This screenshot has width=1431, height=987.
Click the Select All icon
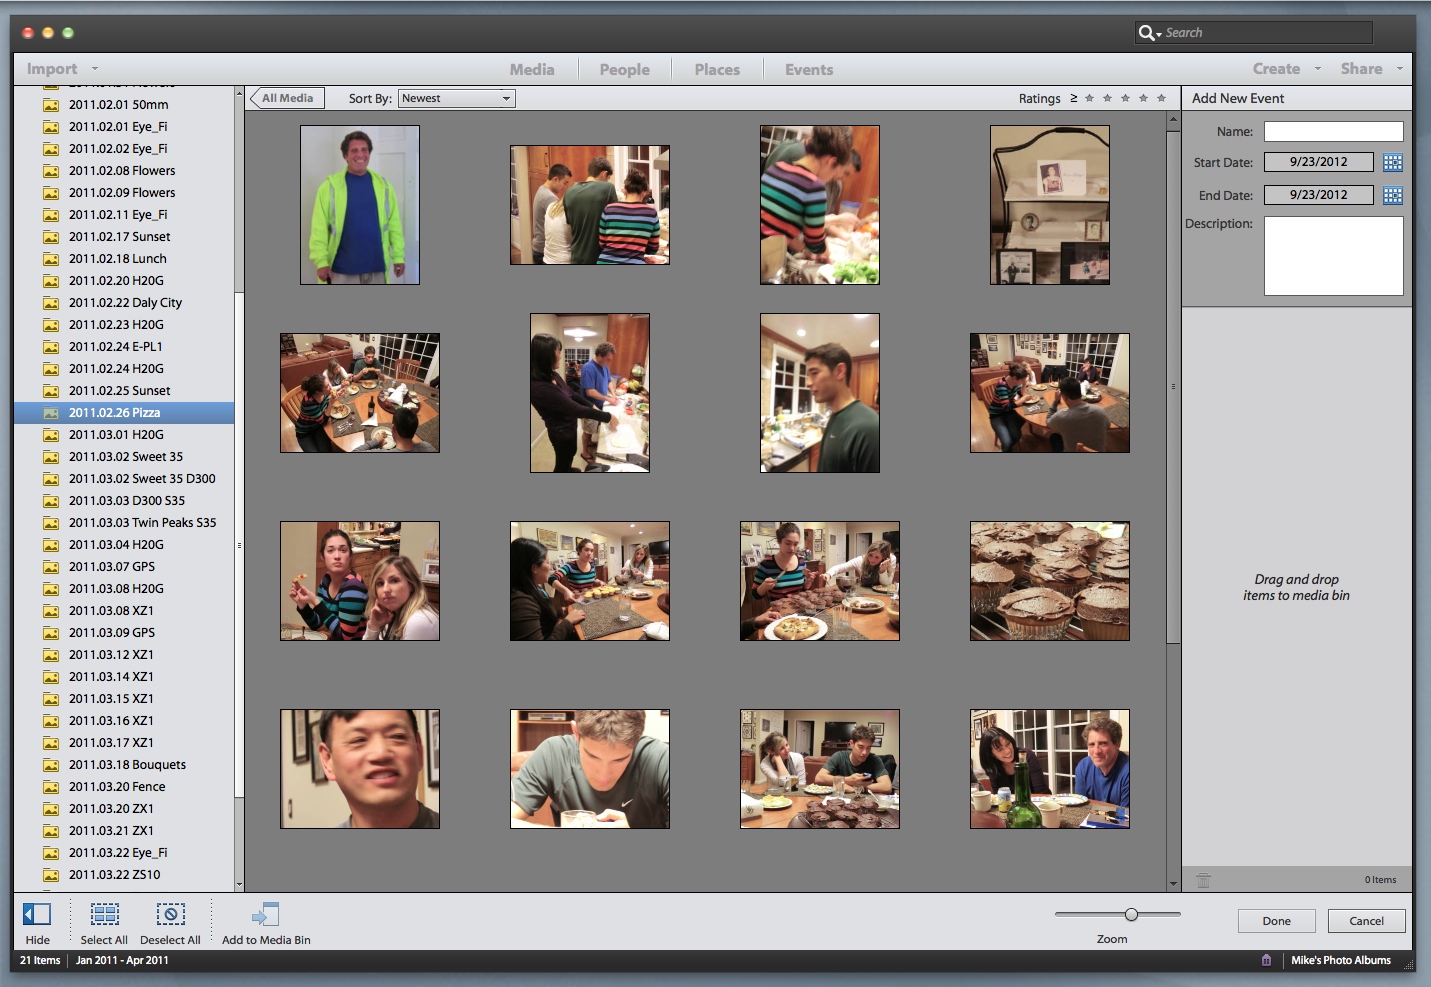pyautogui.click(x=104, y=914)
